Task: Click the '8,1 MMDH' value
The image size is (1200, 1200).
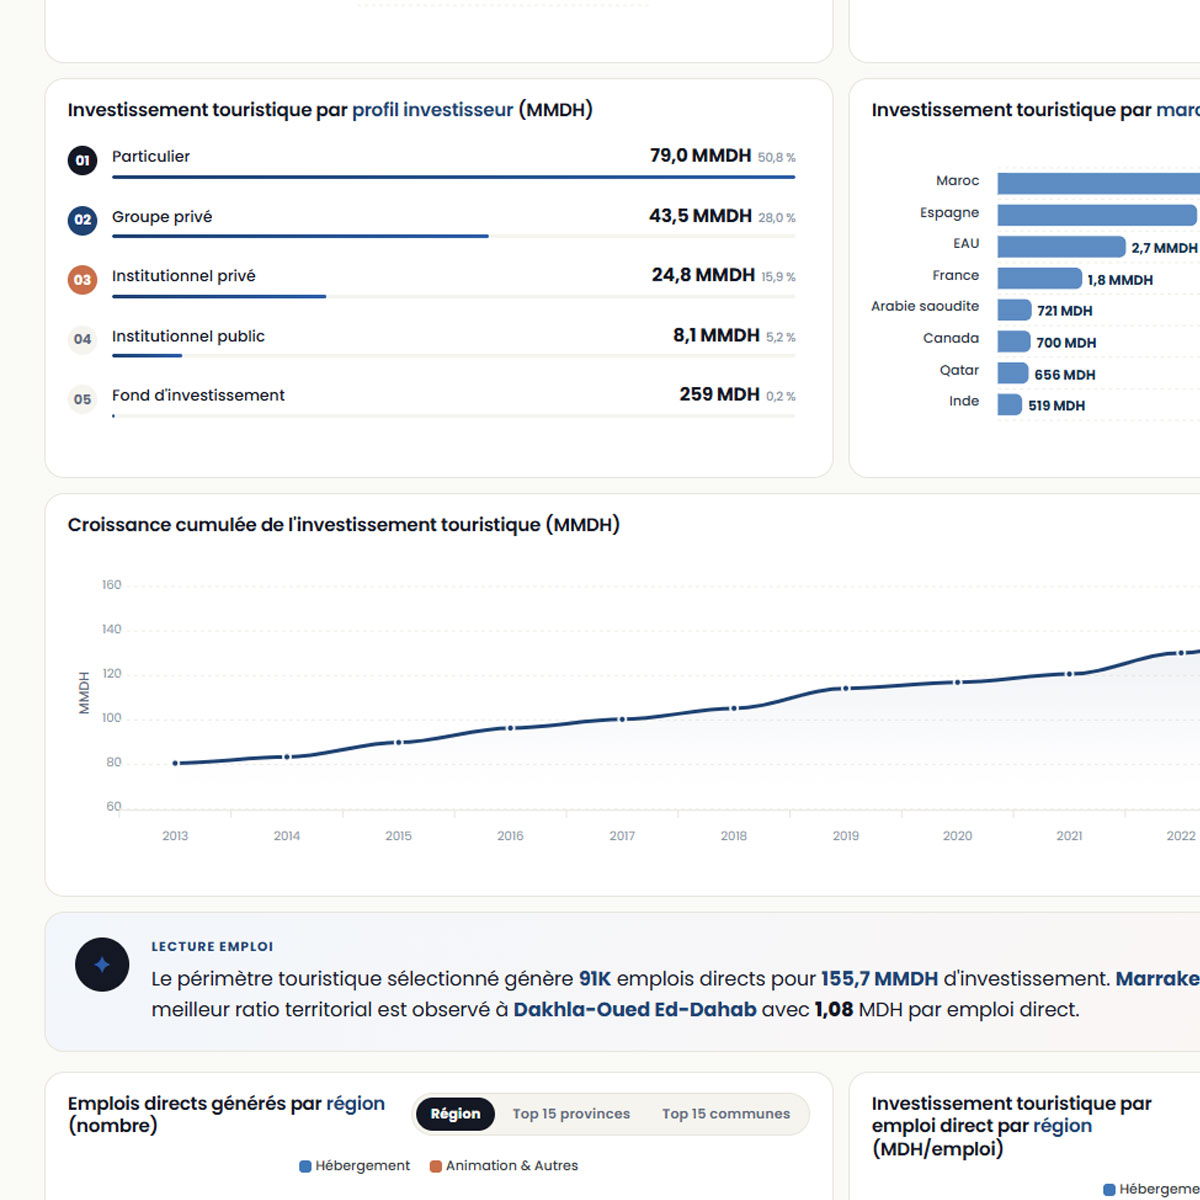Action: (x=716, y=336)
